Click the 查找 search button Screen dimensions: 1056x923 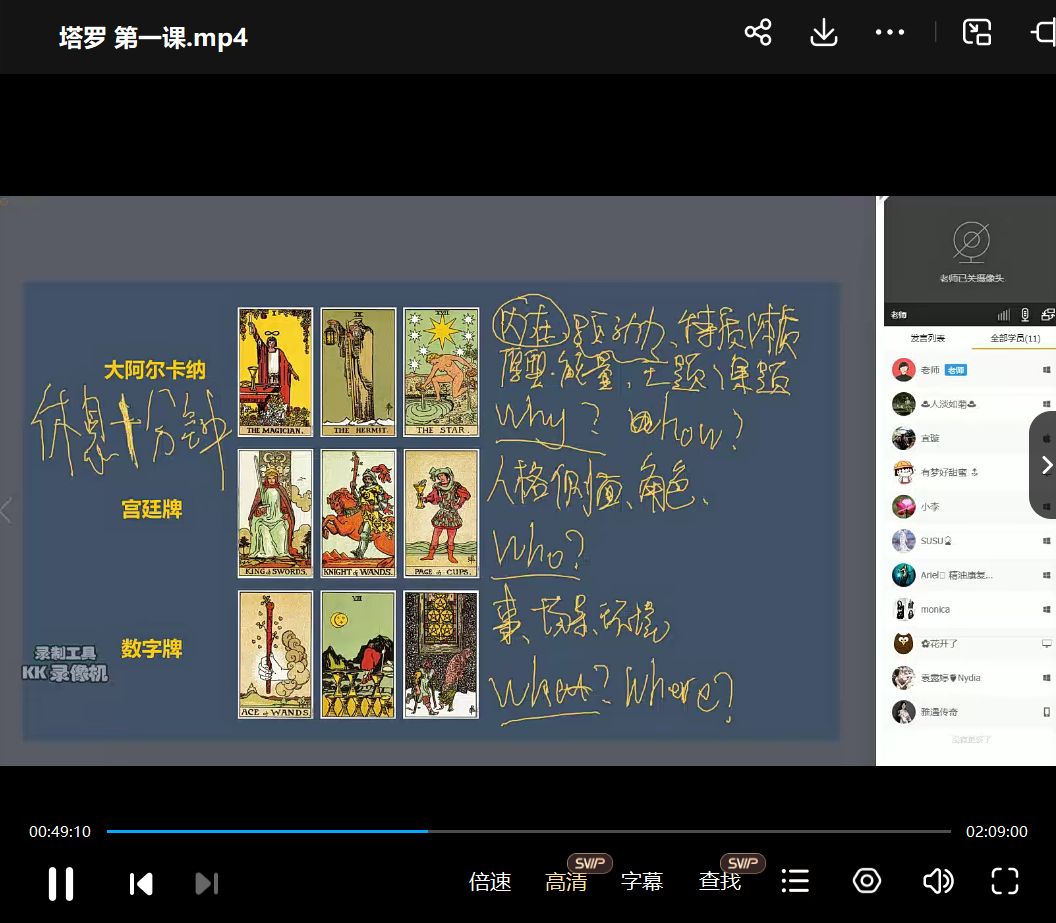[719, 881]
